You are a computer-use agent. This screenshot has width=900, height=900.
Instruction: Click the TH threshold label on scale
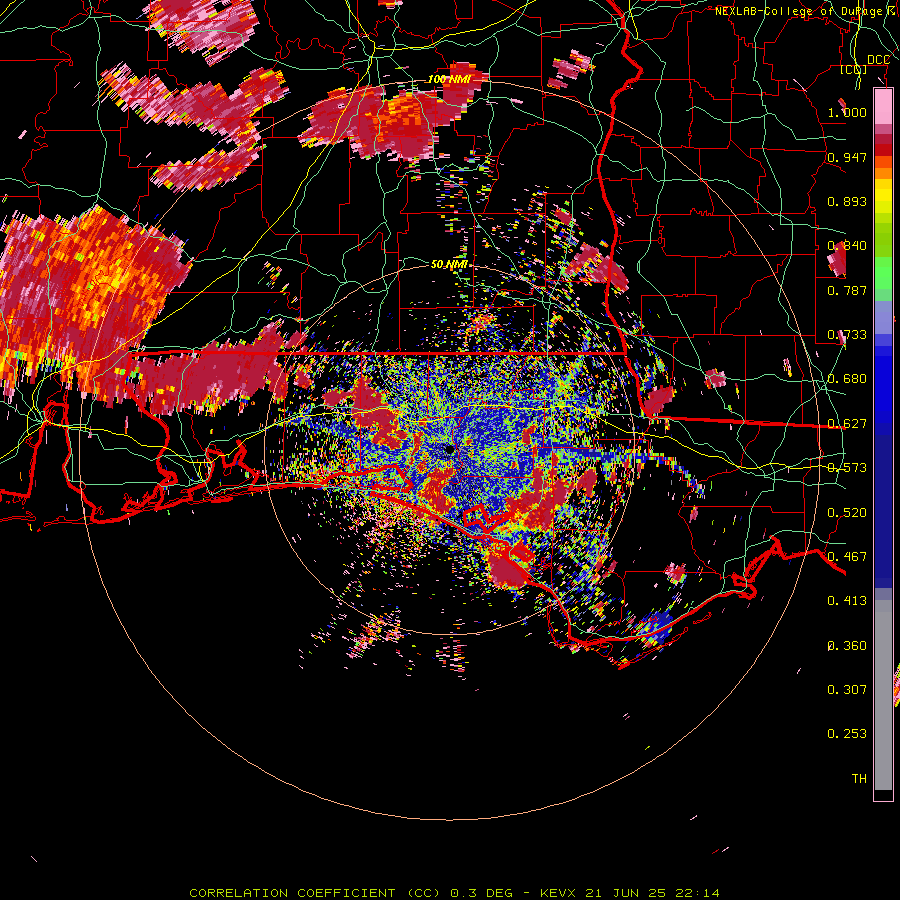tap(859, 779)
